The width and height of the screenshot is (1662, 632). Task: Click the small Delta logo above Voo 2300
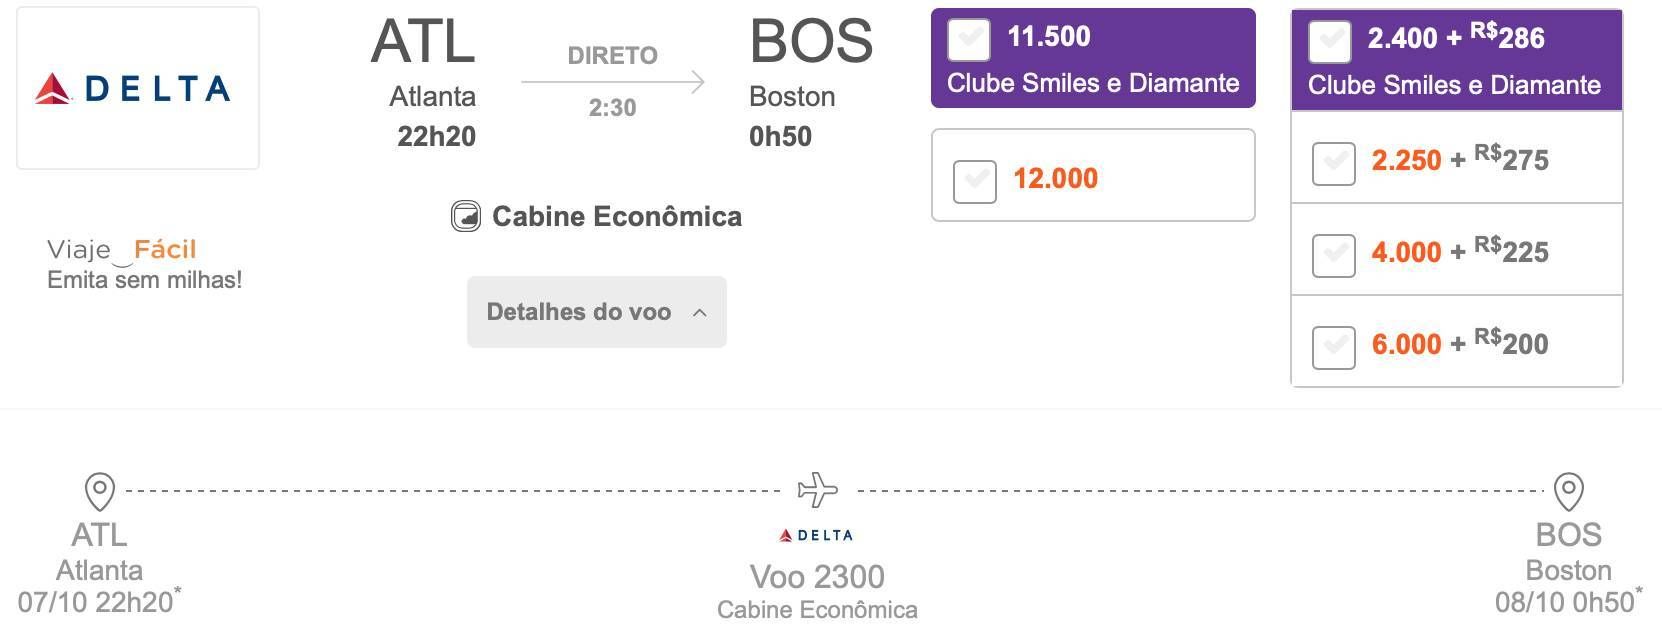[x=816, y=535]
